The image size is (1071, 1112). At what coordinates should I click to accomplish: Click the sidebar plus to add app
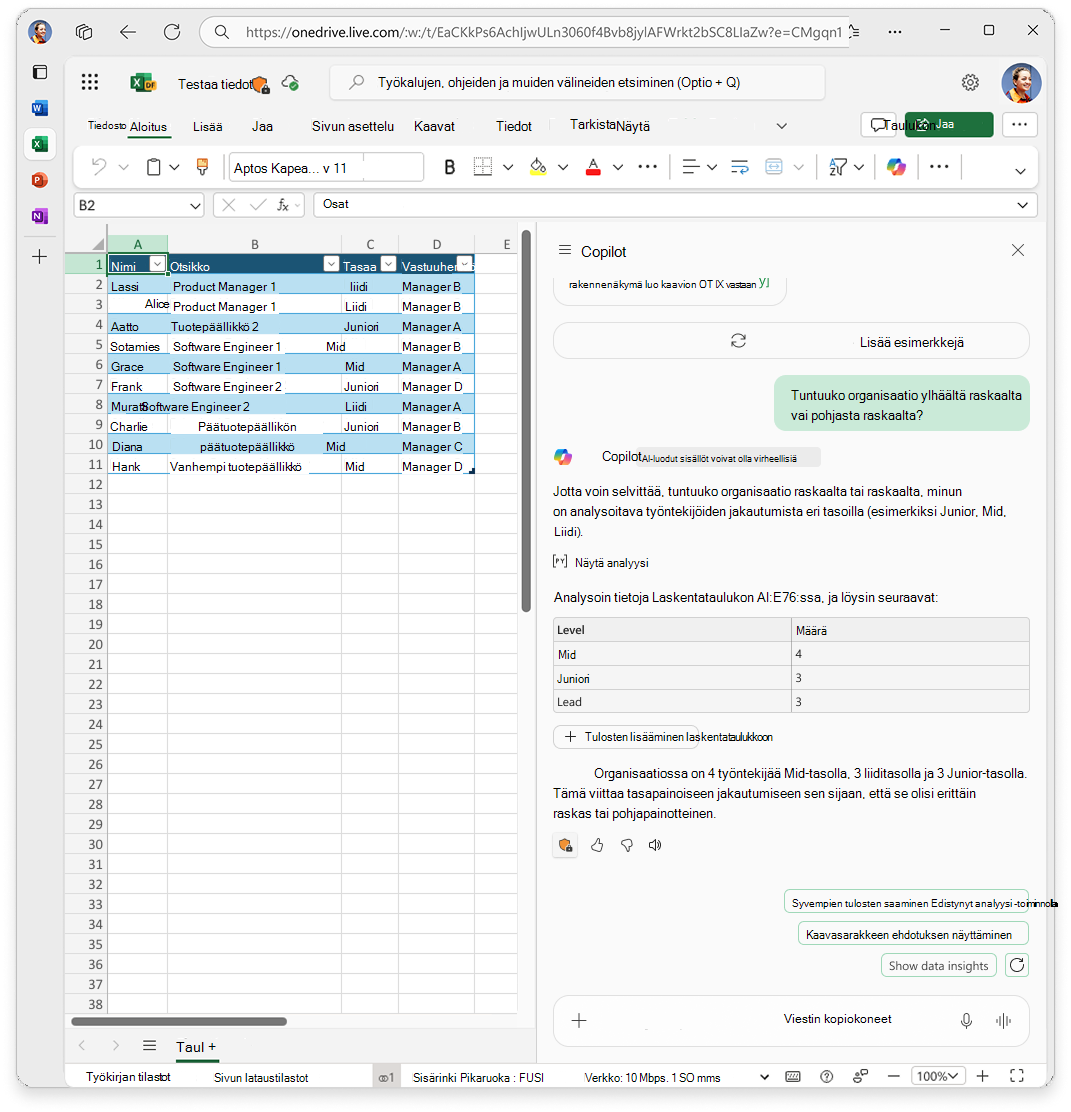pyautogui.click(x=40, y=257)
